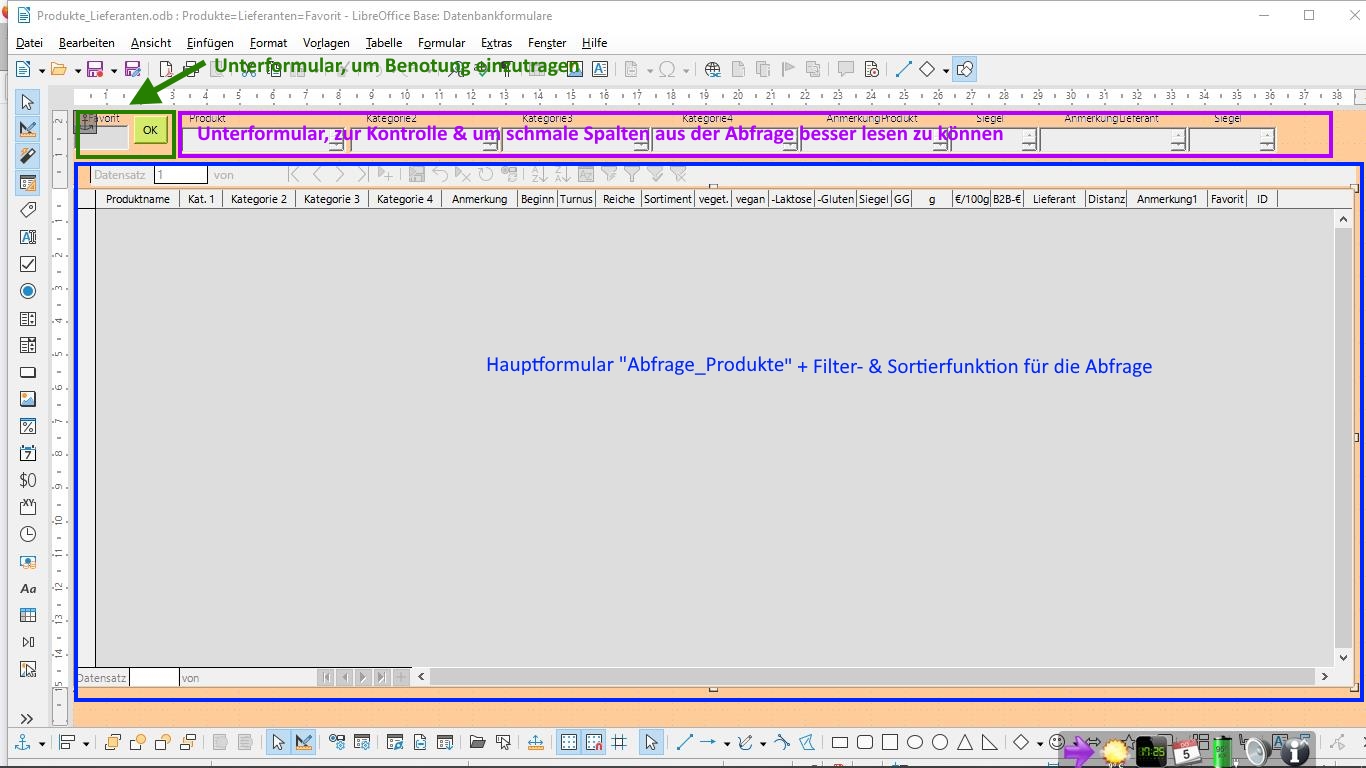Image resolution: width=1366 pixels, height=768 pixels.
Task: Toggle the Form Control Wizards
Action: tap(27, 155)
